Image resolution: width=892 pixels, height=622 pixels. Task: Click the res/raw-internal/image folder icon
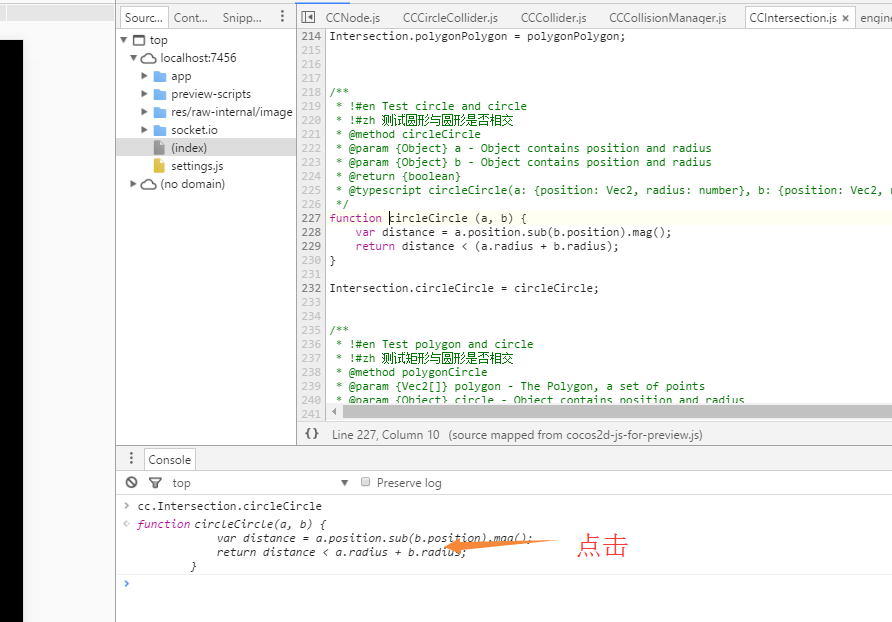[160, 112]
